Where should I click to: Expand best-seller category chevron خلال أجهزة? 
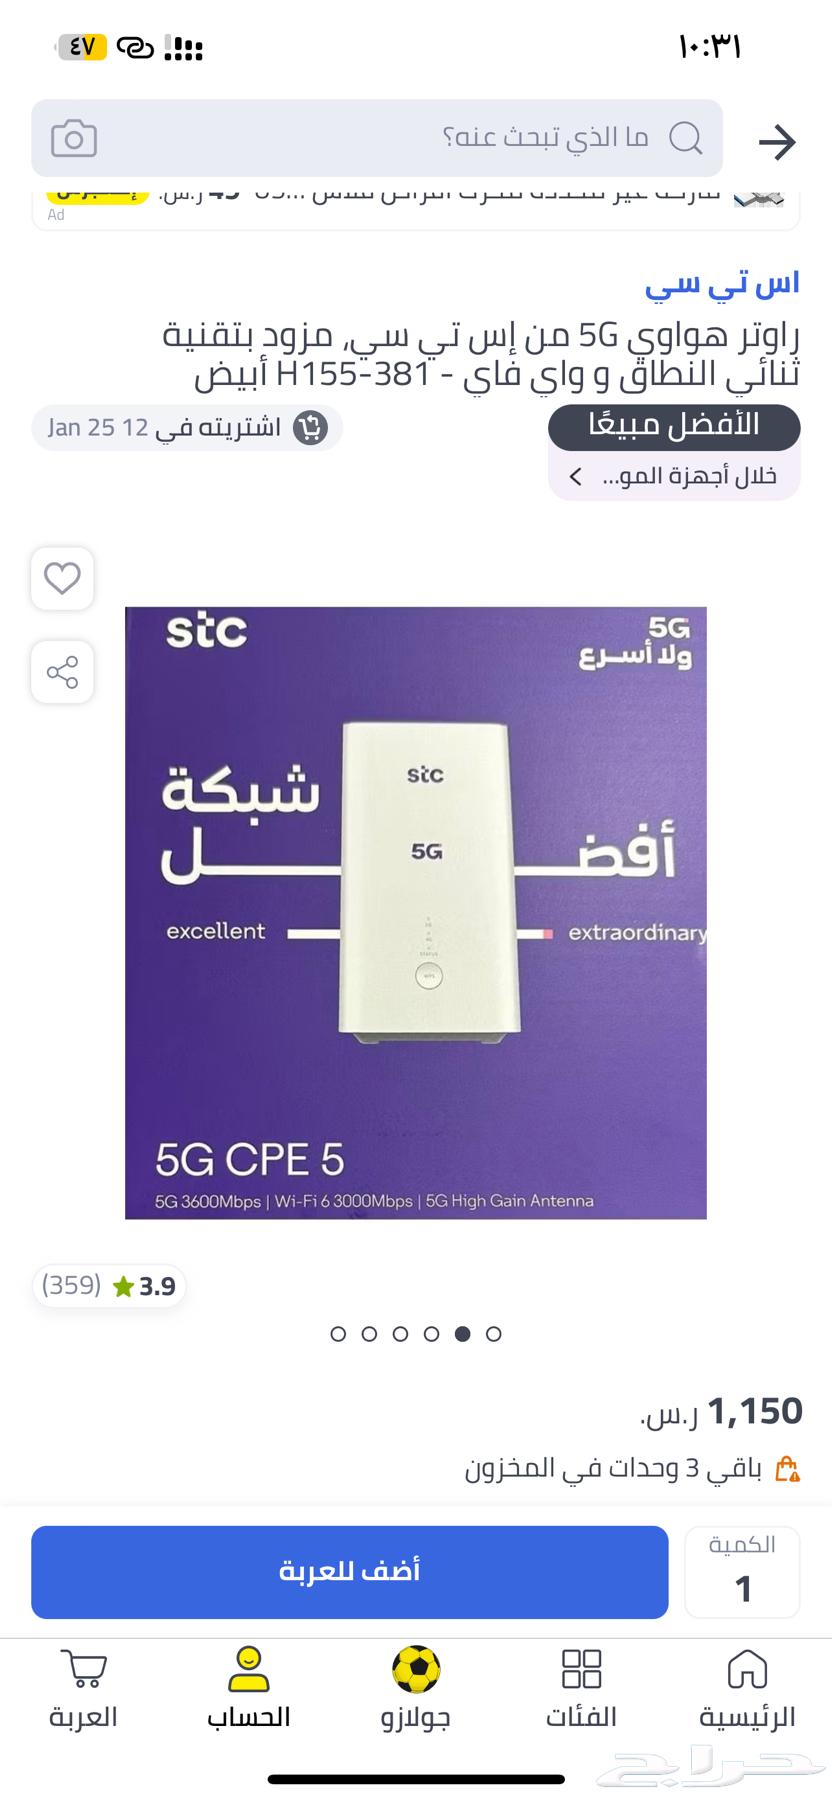(575, 477)
